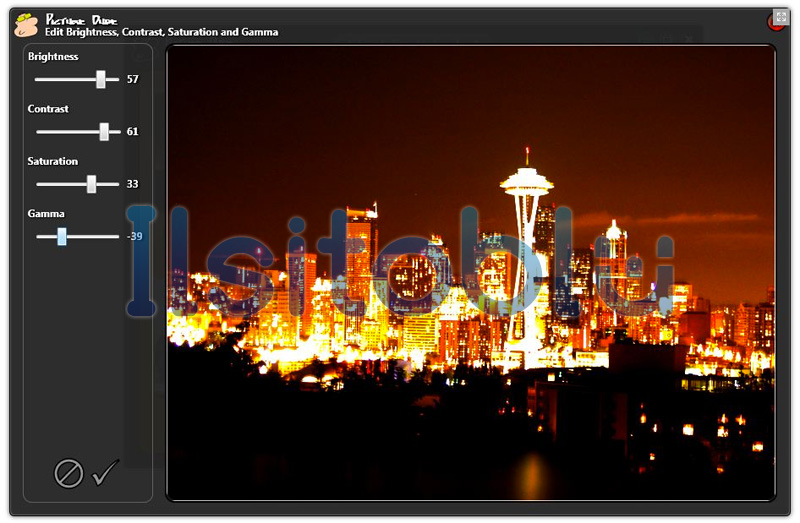The height and width of the screenshot is (523, 800).
Task: Click the Gamma value -39
Action: (134, 236)
